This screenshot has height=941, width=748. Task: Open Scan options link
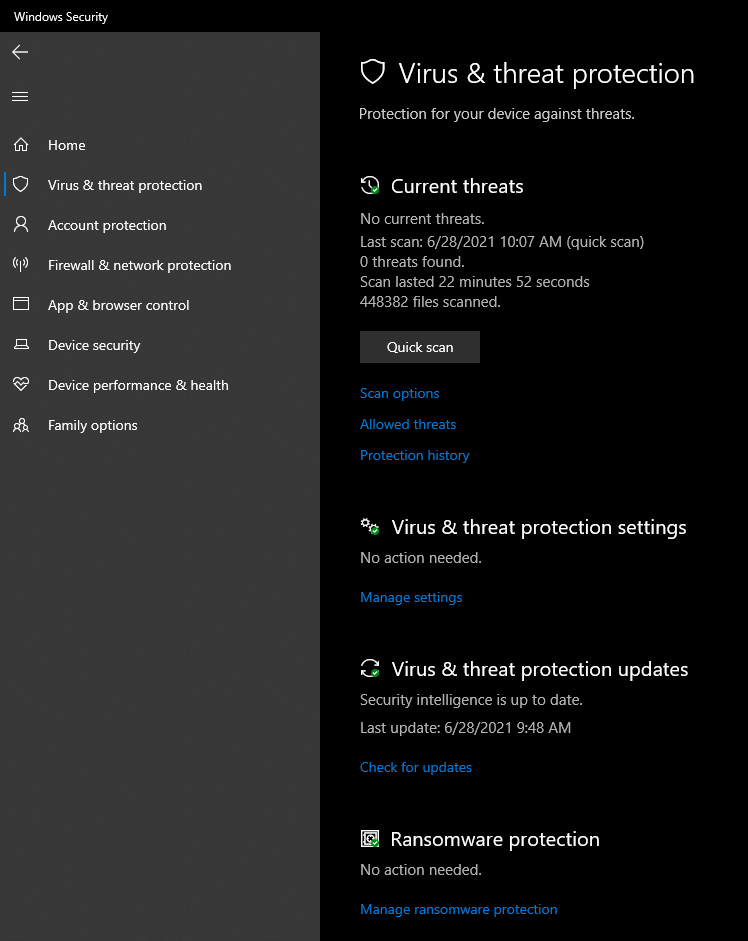tap(399, 393)
